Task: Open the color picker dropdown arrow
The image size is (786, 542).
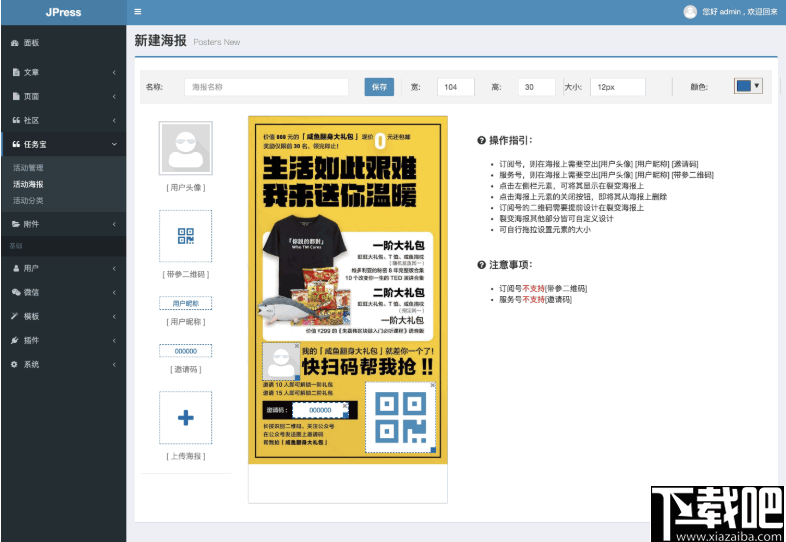Action: (756, 86)
